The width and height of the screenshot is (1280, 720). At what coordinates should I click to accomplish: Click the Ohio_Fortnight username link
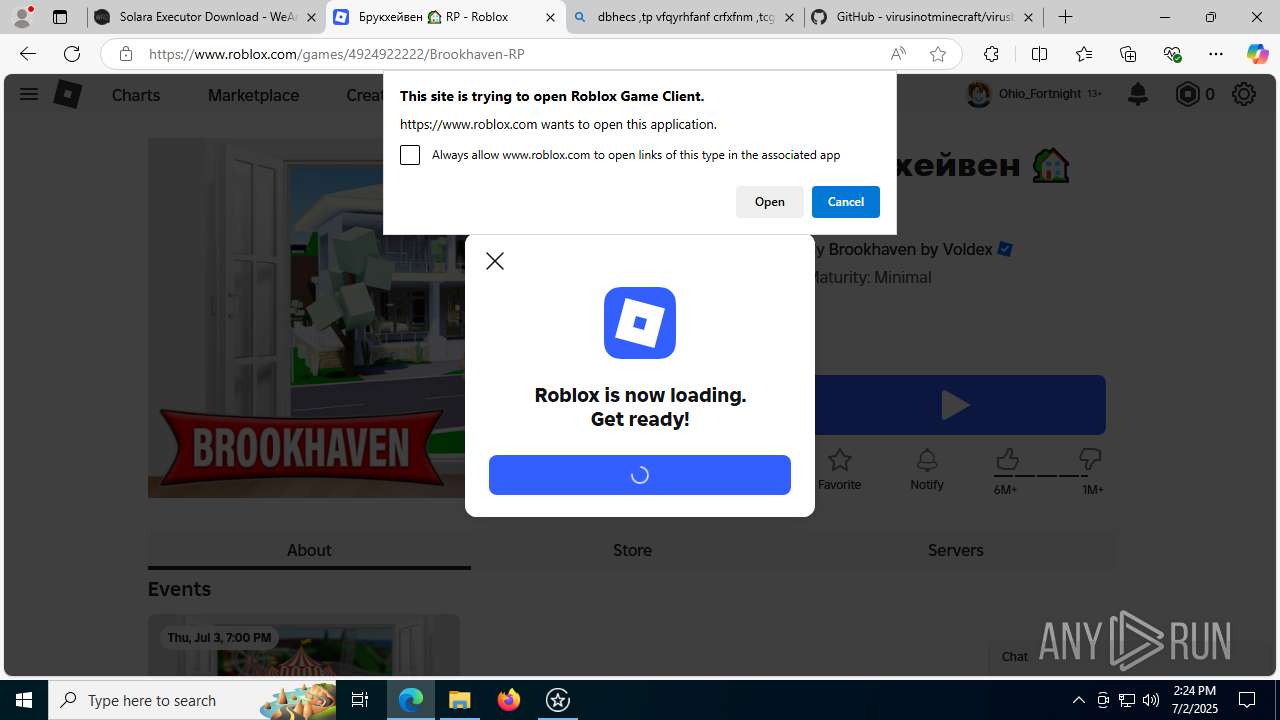pyautogui.click(x=1040, y=94)
